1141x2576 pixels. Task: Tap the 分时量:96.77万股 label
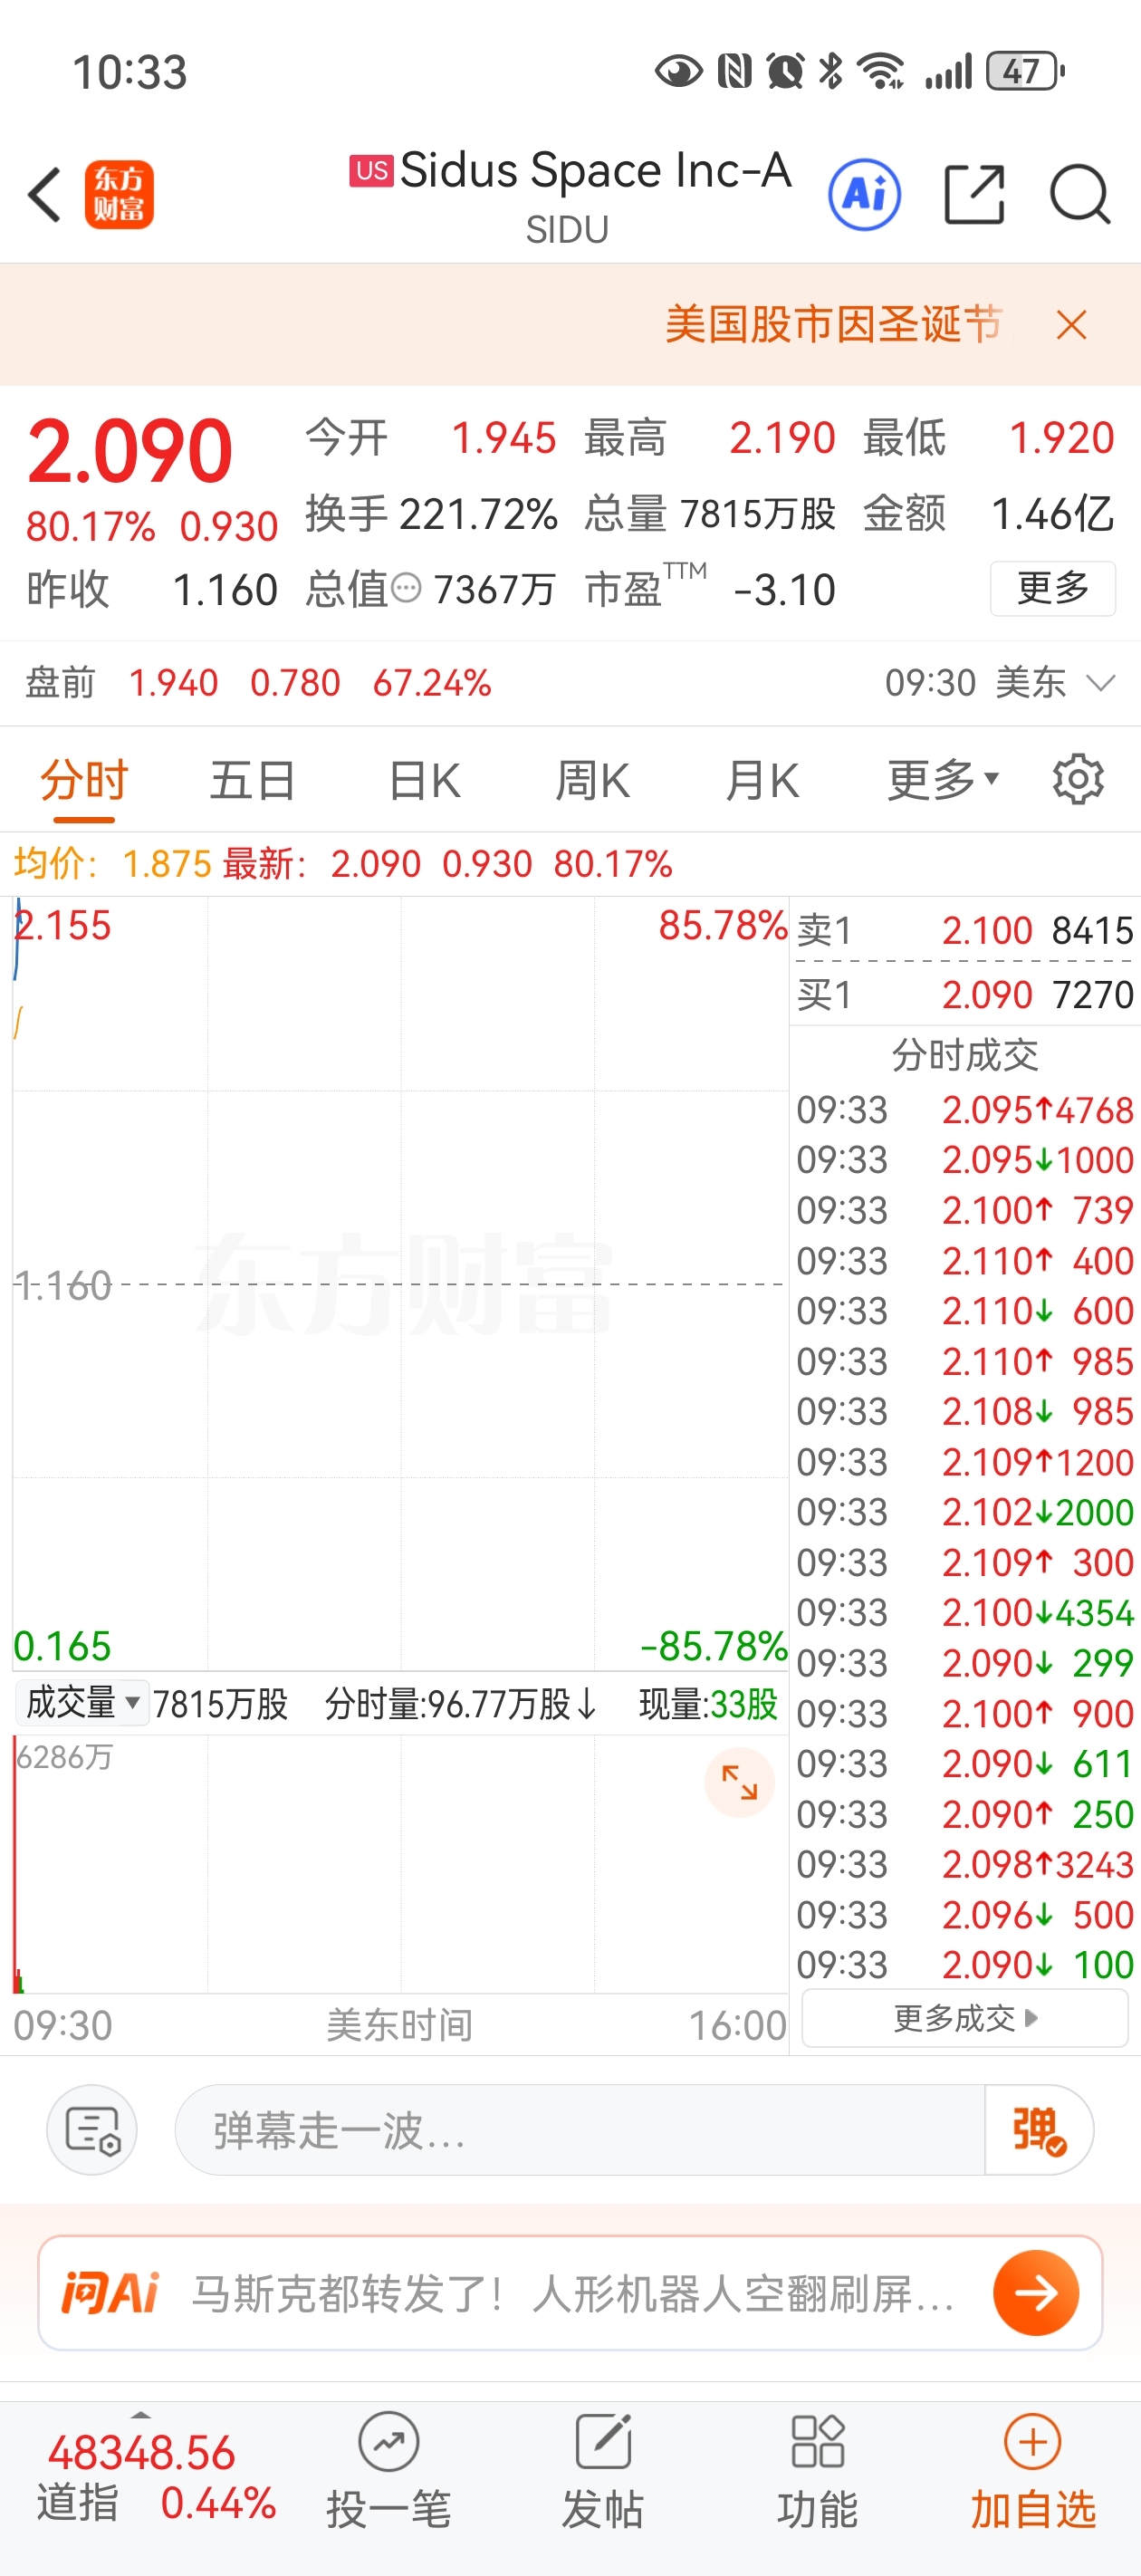462,1703
